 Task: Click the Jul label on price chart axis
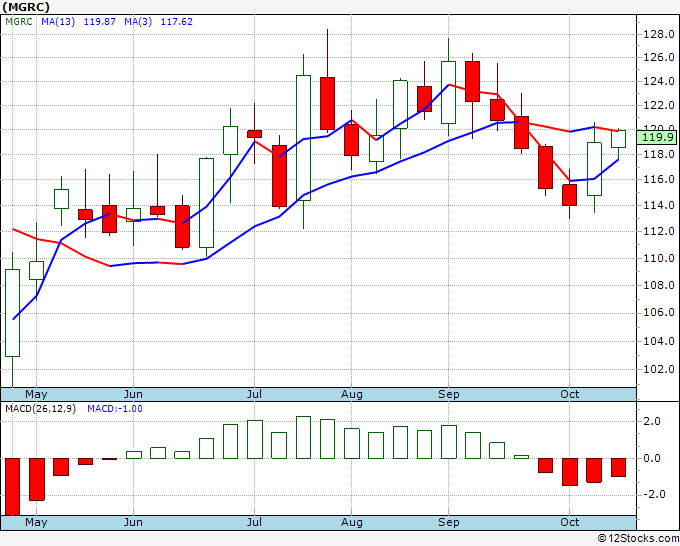point(254,394)
